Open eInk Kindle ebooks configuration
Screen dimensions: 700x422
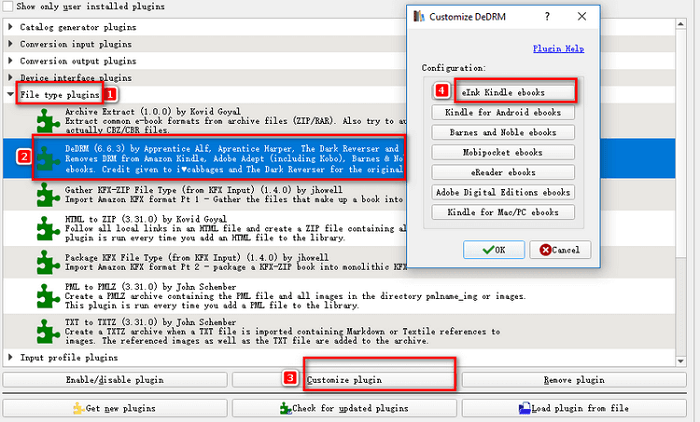[503, 92]
